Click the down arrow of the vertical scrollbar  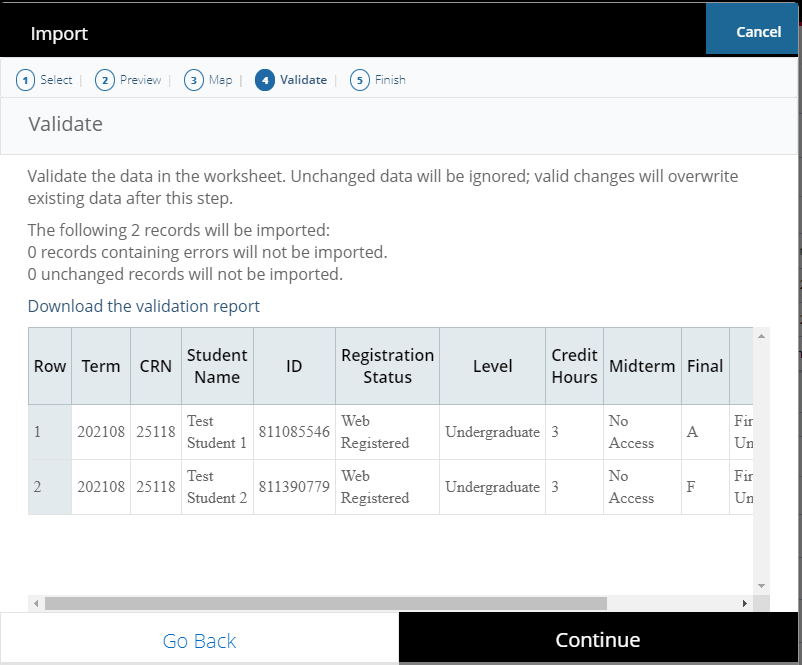click(761, 585)
